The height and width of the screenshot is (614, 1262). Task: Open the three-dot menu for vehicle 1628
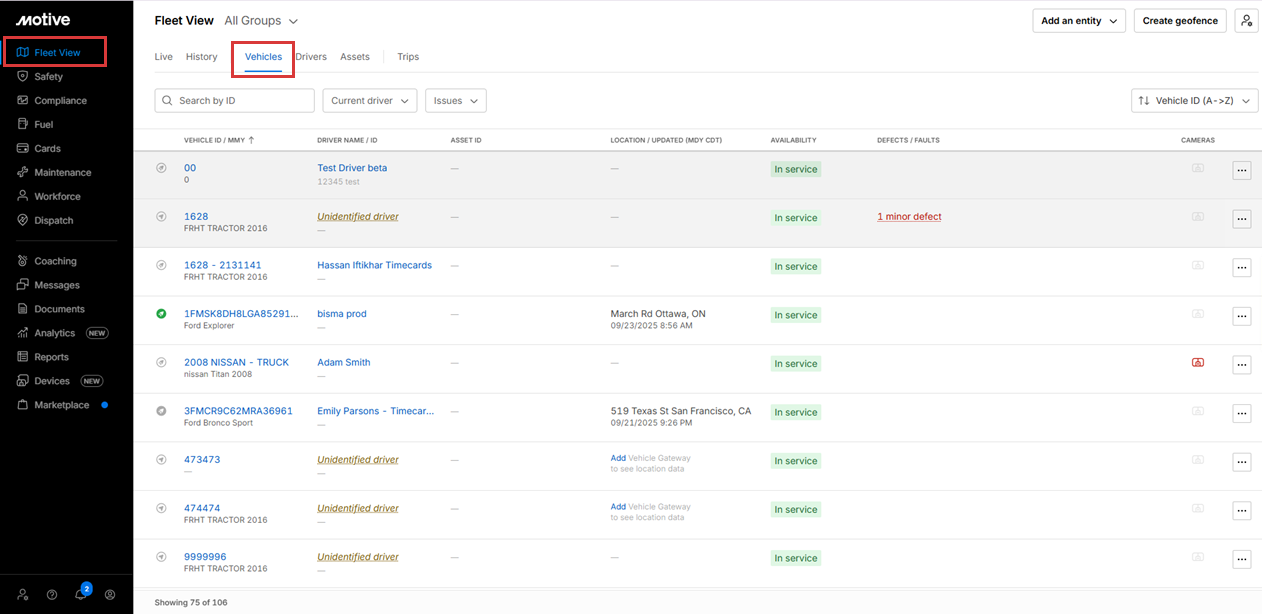1241,218
